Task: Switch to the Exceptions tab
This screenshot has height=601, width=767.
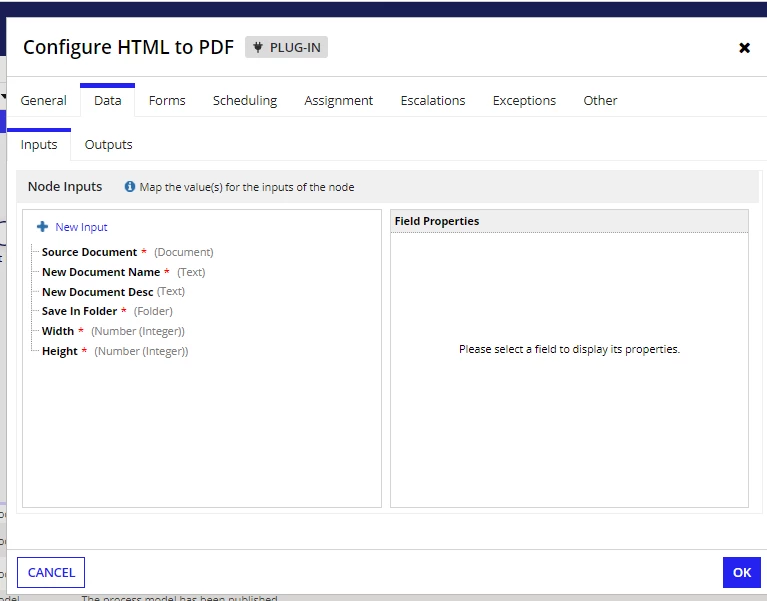Action: (524, 100)
